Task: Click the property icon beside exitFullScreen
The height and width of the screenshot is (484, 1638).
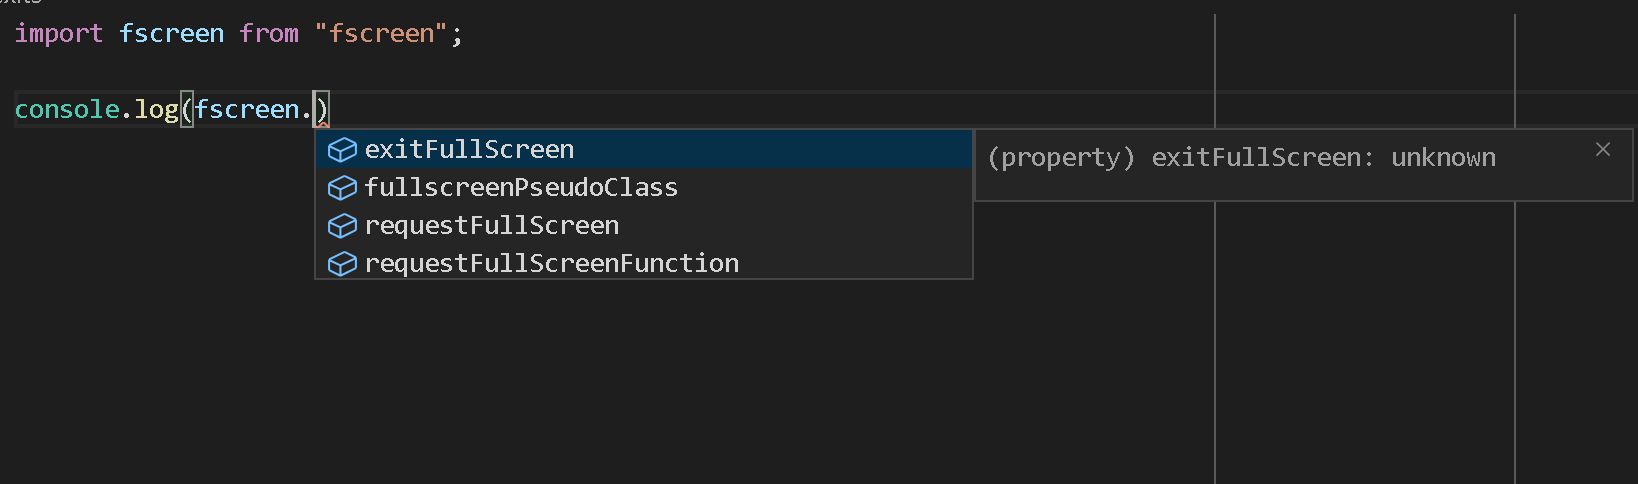Action: (x=342, y=150)
